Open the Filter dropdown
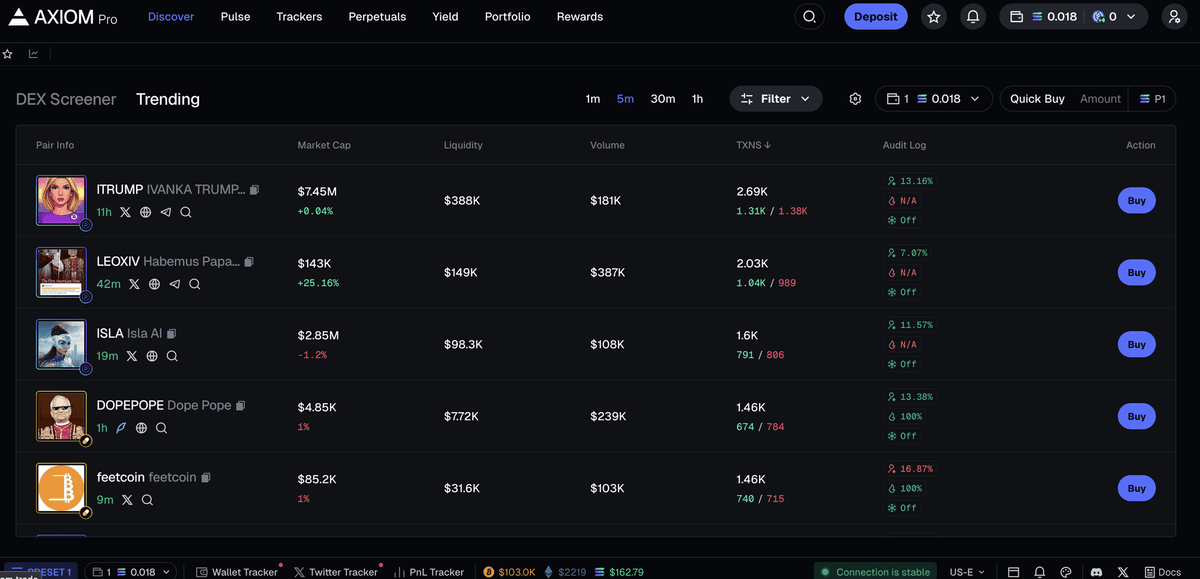 tap(776, 99)
